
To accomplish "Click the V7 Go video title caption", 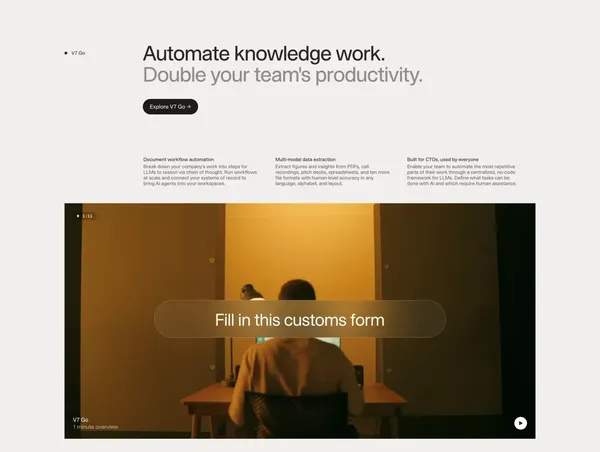I will [80, 420].
